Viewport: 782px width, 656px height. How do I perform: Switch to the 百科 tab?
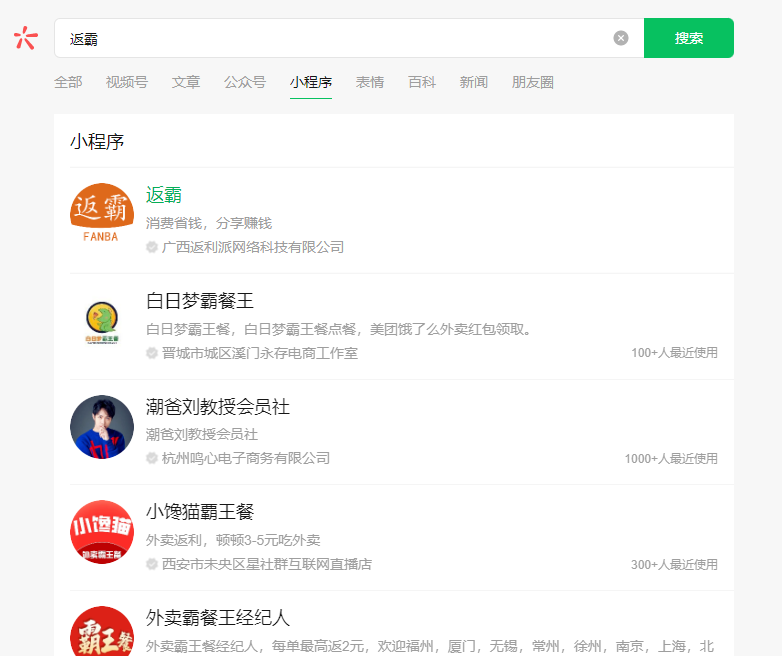pos(422,82)
